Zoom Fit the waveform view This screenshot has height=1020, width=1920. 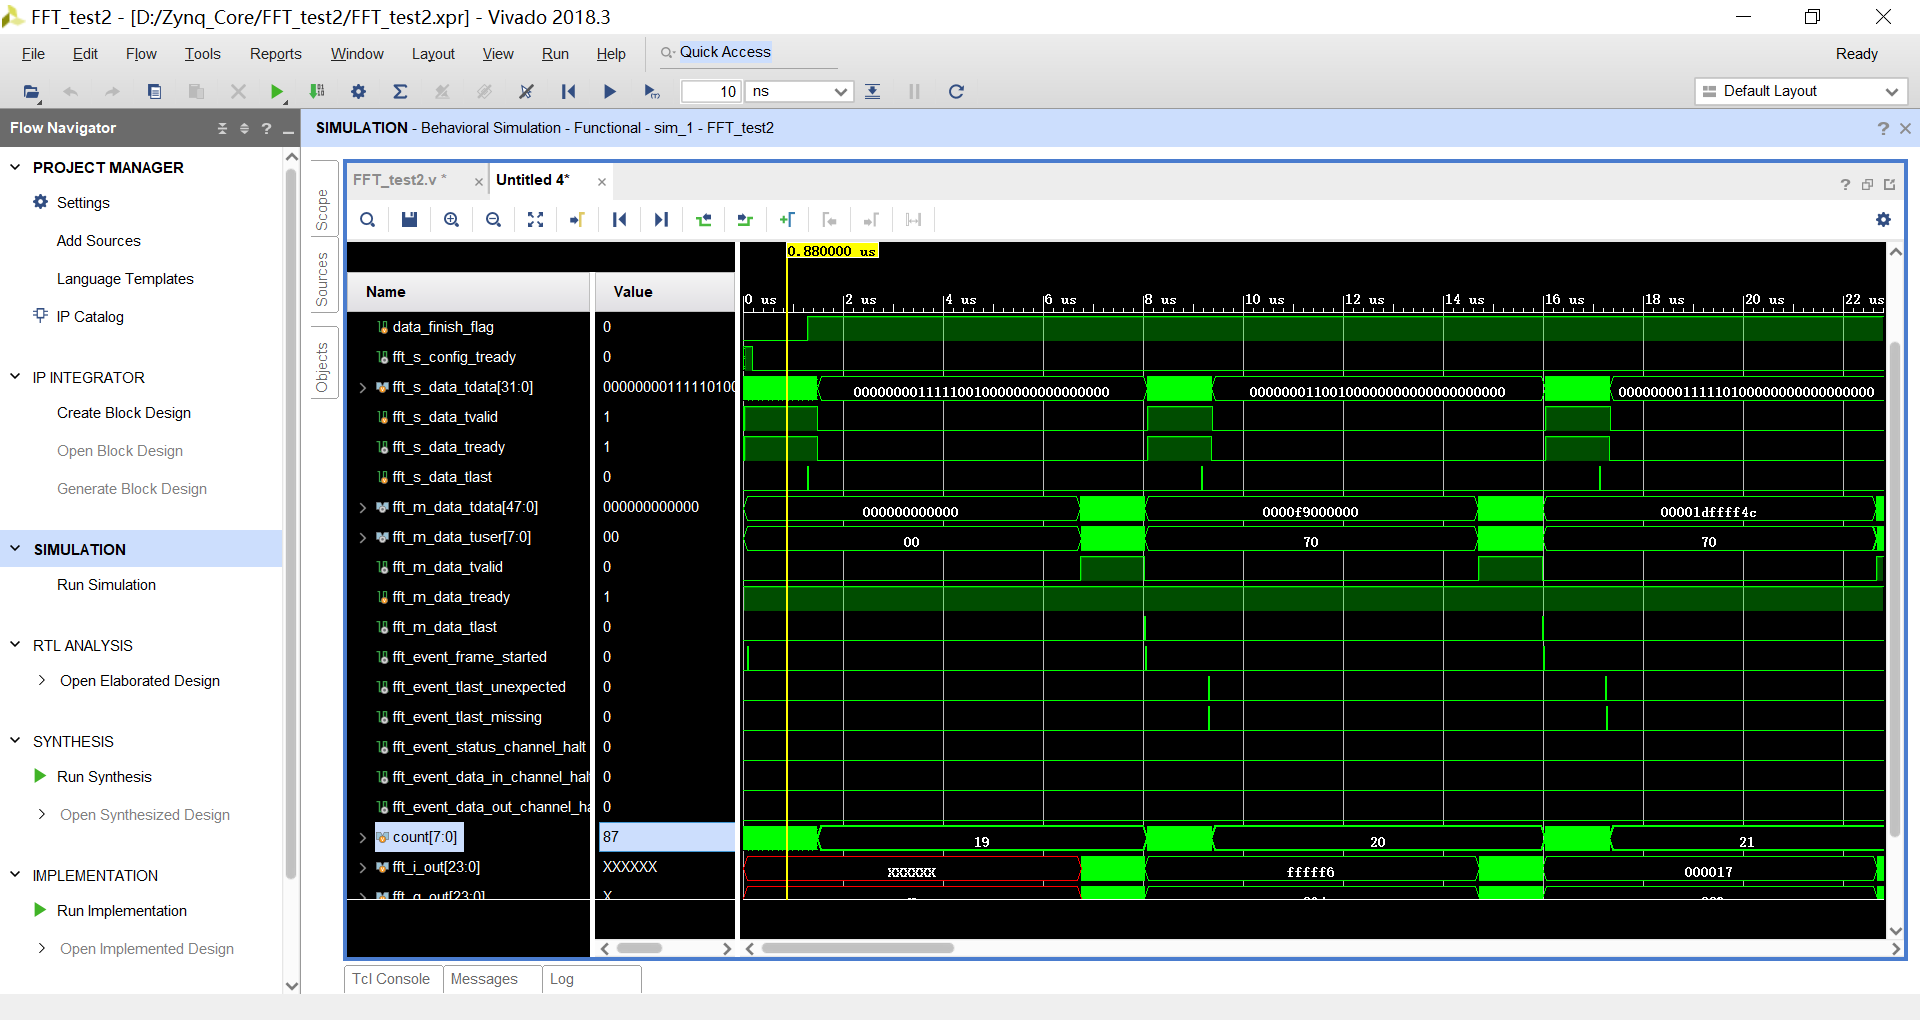click(535, 220)
